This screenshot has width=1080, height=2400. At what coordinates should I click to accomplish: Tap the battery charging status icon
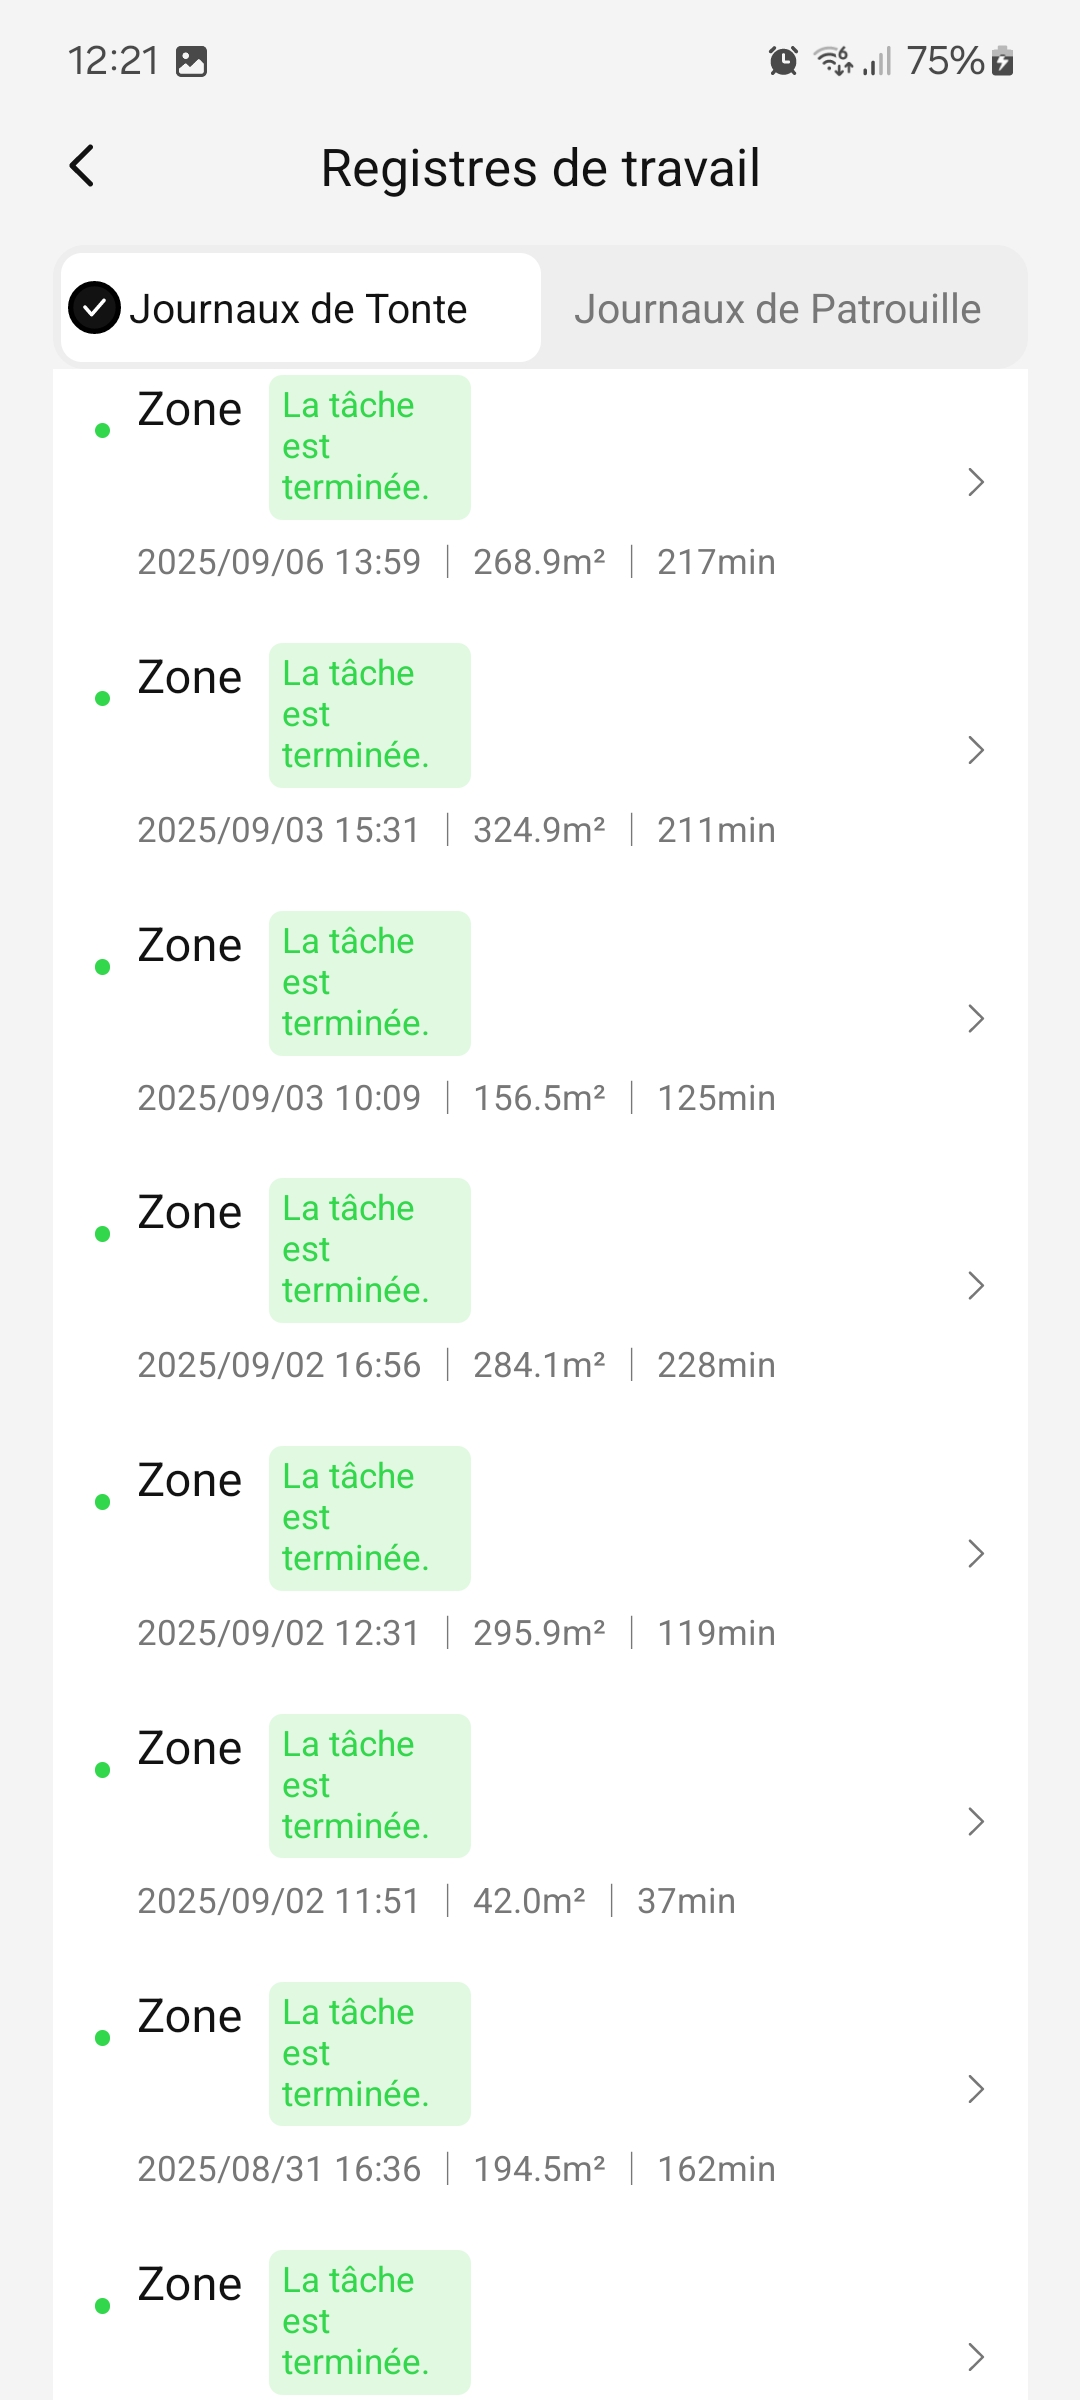click(x=1003, y=61)
